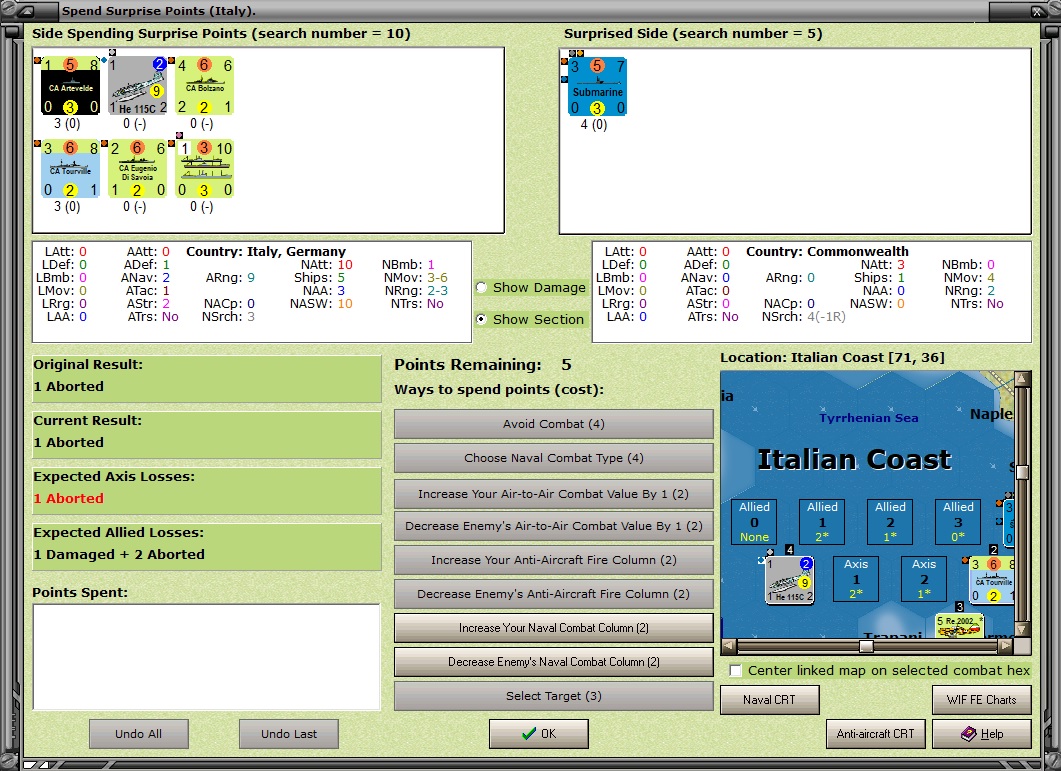Viewport: 1061px width, 771px height.
Task: Click the Allied 0 None sea box
Action: coord(754,522)
